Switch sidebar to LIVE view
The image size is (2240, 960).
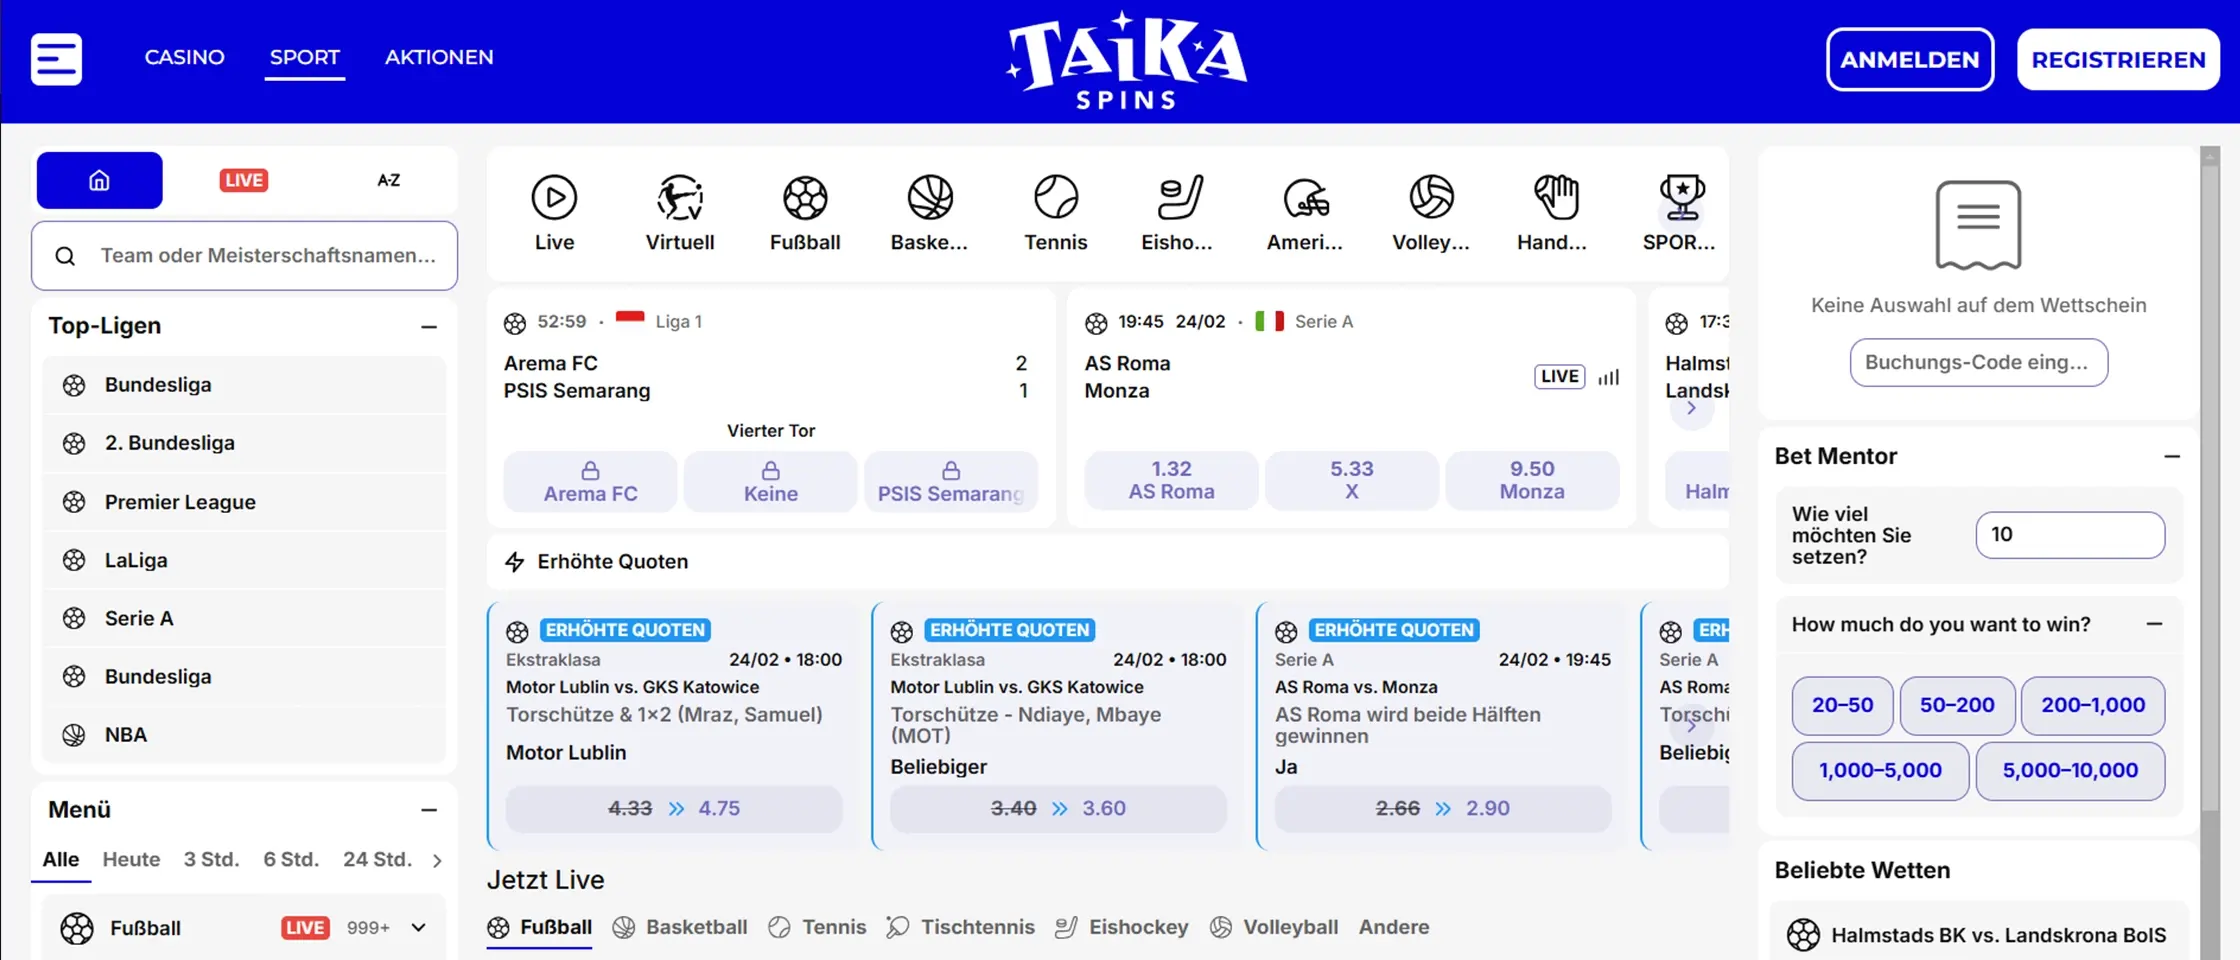coord(243,180)
